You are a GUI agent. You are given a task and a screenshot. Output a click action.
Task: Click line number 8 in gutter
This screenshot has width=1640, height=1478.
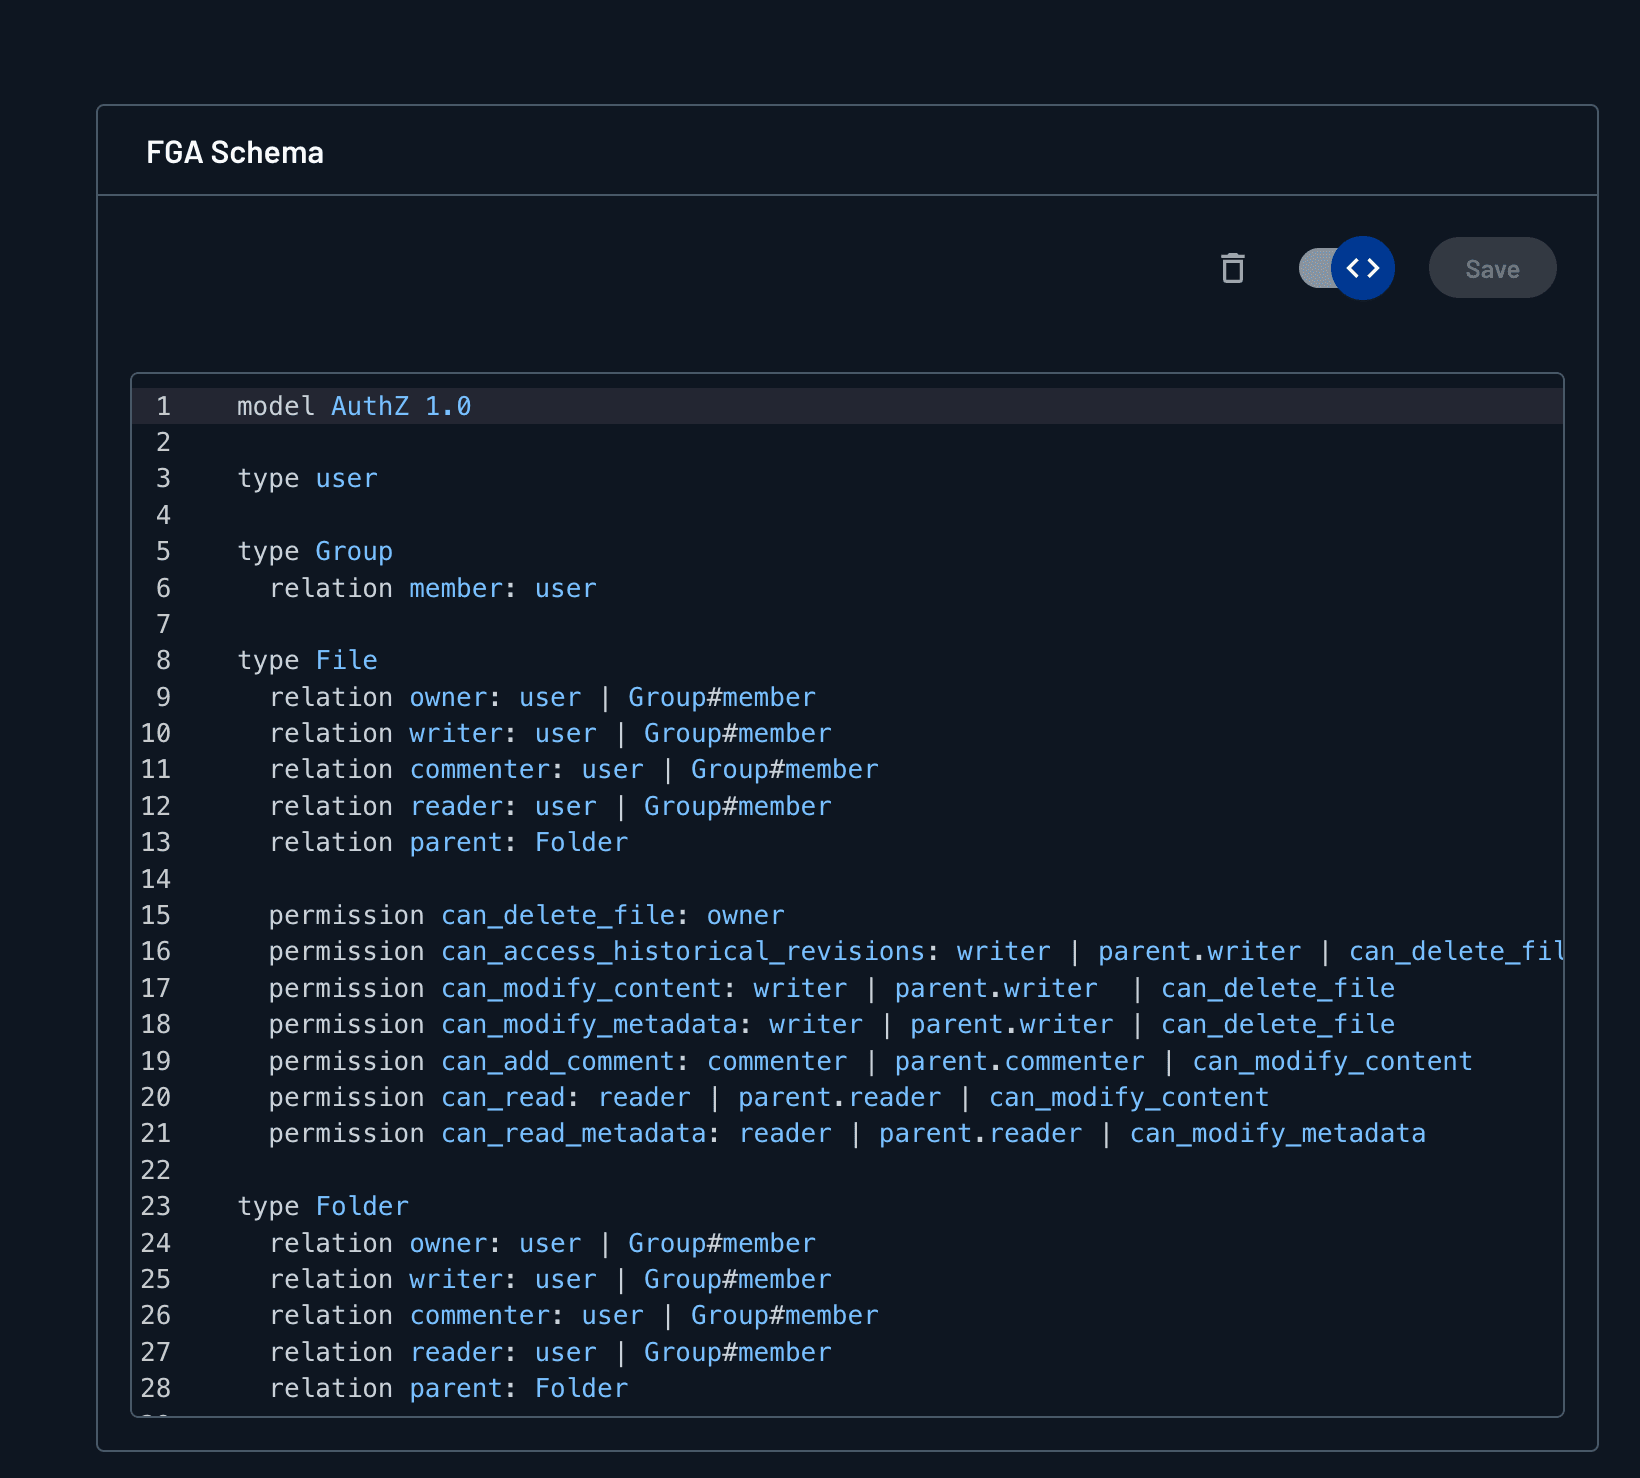(163, 660)
